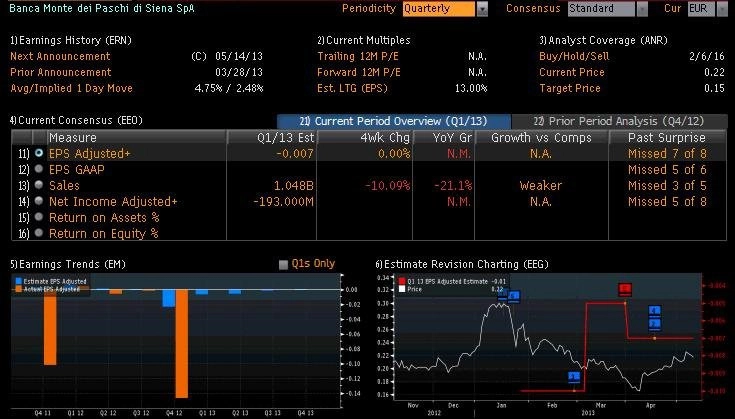Click the Return on Equity % label
The image size is (735, 419).
tap(104, 233)
